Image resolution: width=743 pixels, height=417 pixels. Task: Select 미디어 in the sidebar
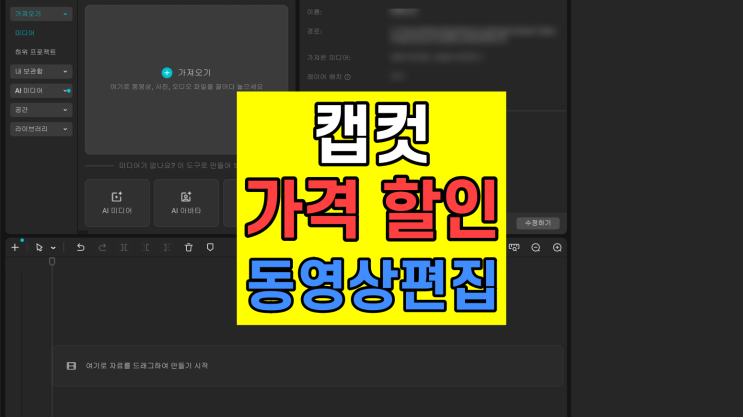tap(25, 33)
